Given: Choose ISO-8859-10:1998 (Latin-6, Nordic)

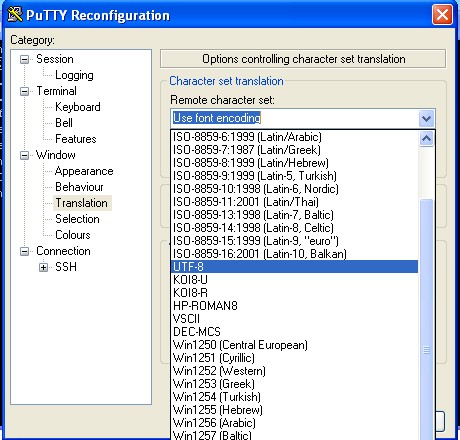Looking at the screenshot, I should (x=295, y=189).
